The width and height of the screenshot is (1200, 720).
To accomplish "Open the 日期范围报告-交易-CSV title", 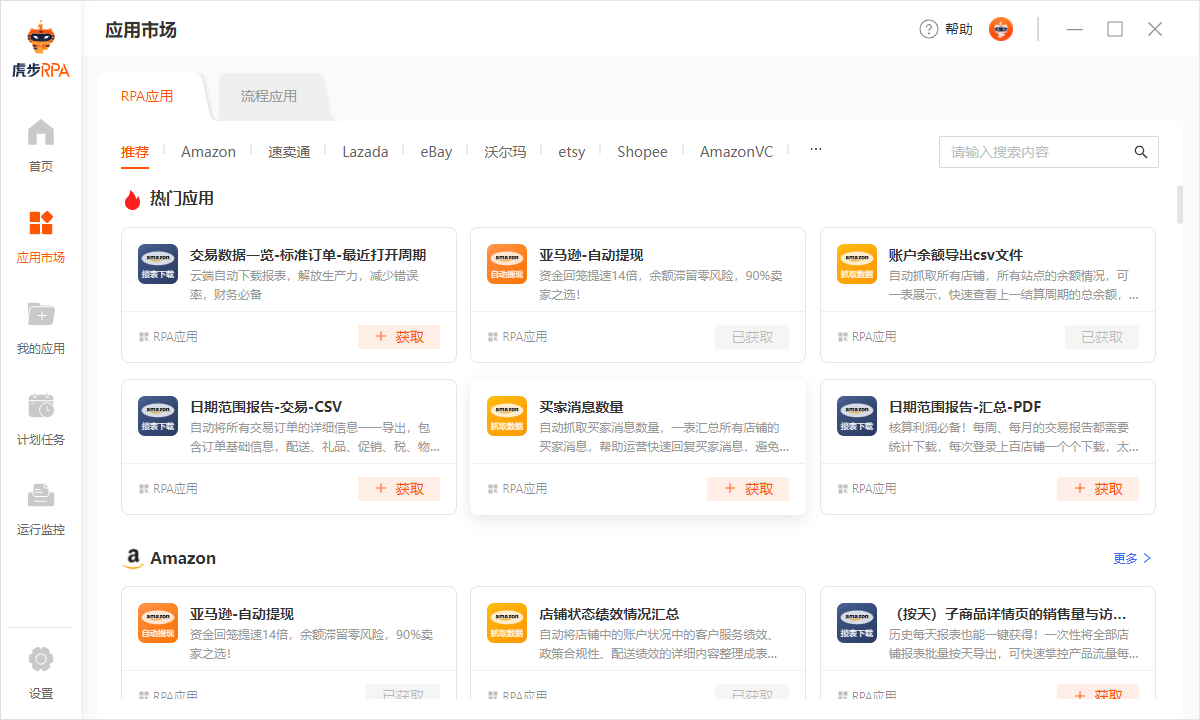I will click(x=266, y=407).
